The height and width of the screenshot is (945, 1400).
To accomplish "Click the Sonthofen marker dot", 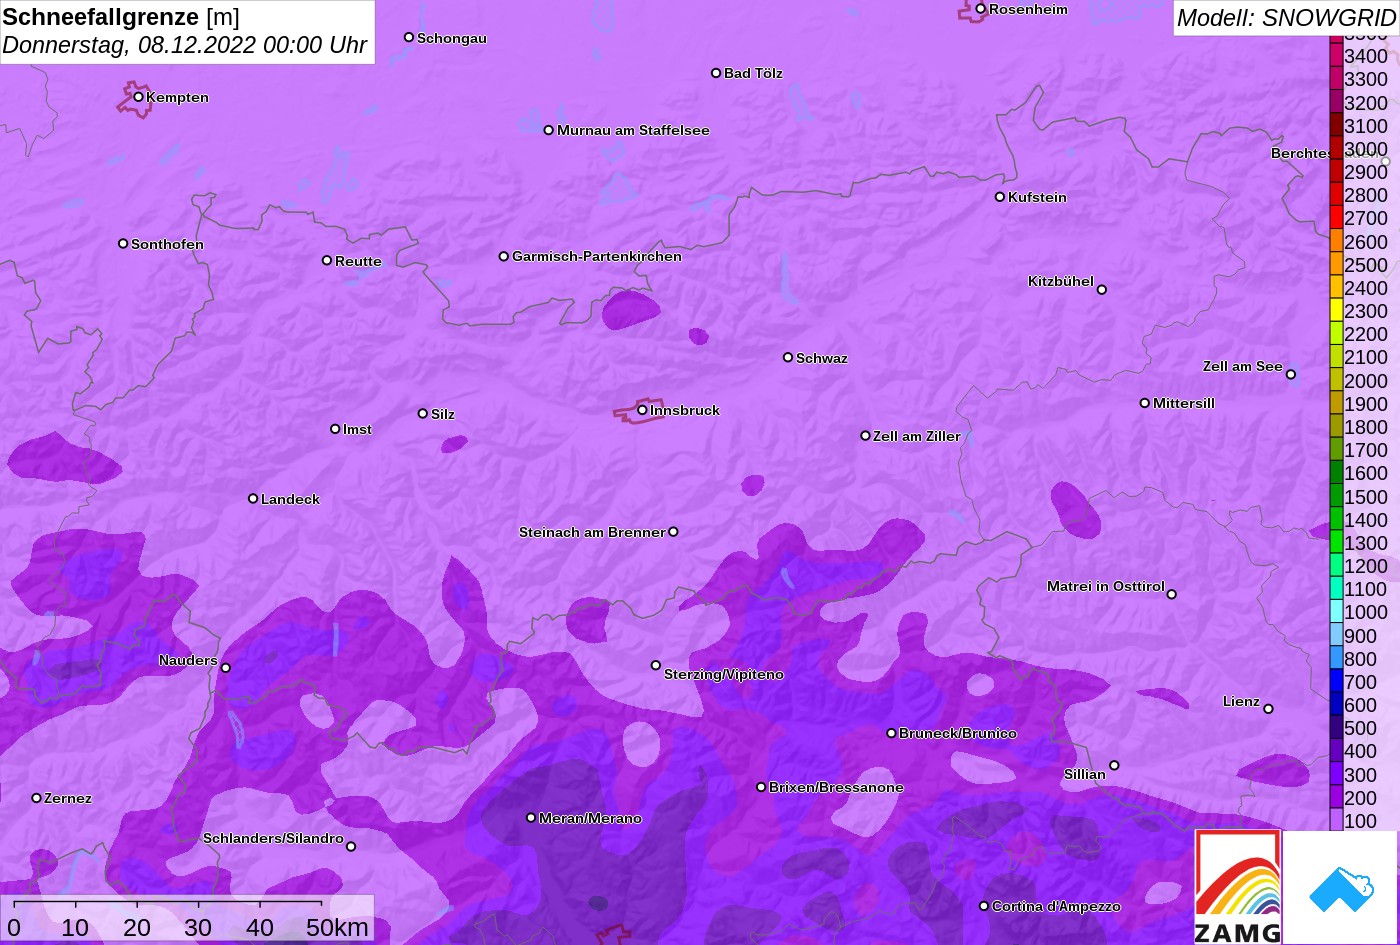I will 123,243.
